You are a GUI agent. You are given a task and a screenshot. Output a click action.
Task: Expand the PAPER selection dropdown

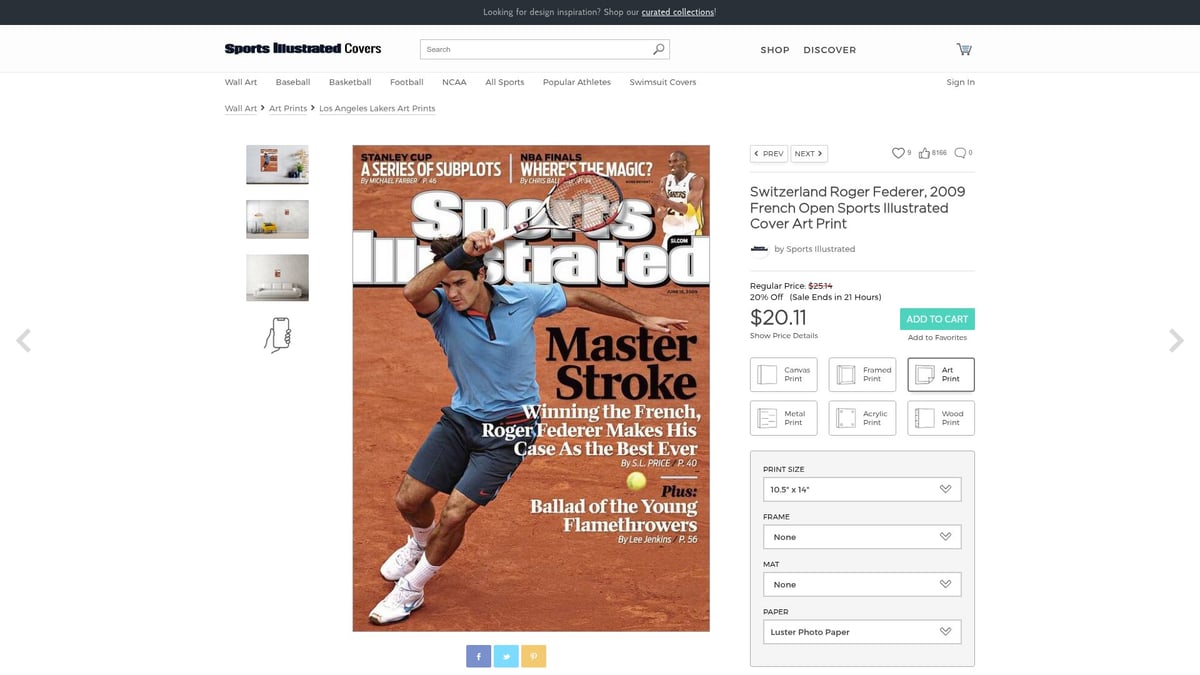point(862,631)
